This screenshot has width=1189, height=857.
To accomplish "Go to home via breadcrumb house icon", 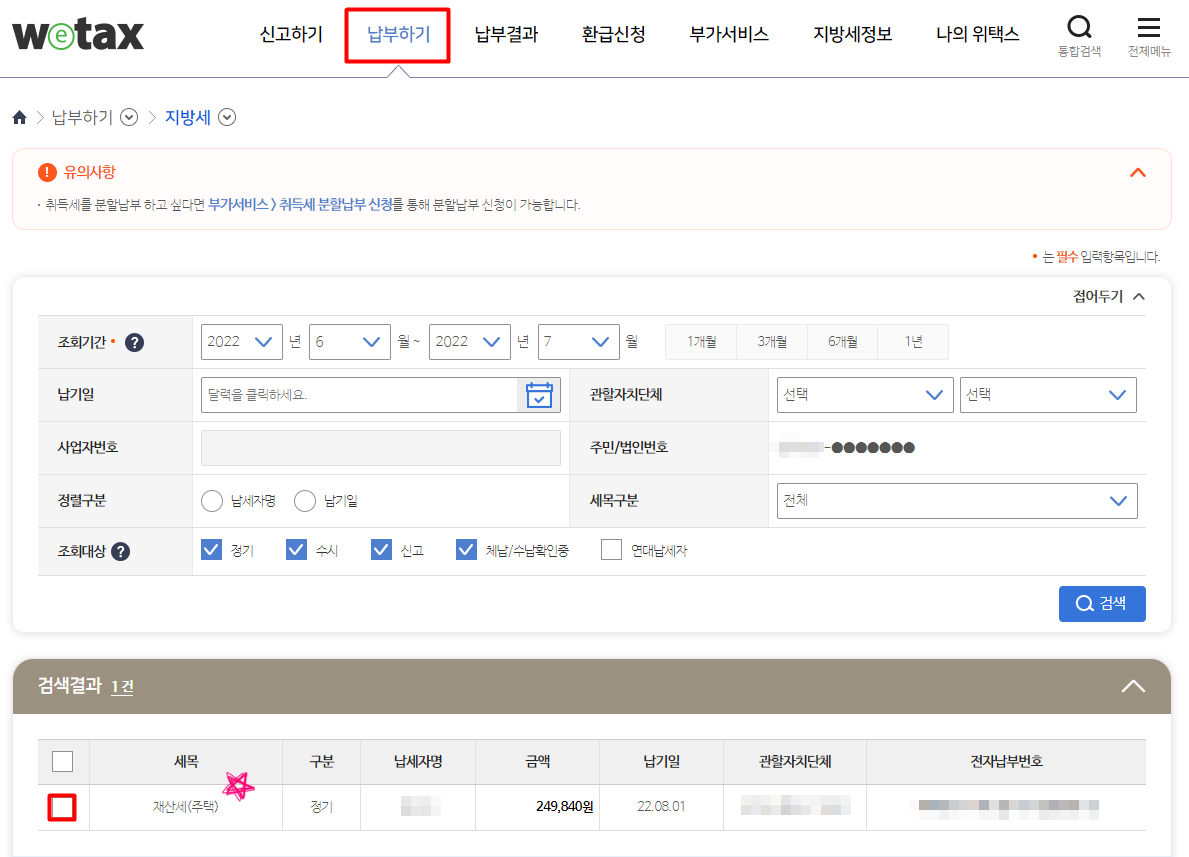I will coord(20,118).
